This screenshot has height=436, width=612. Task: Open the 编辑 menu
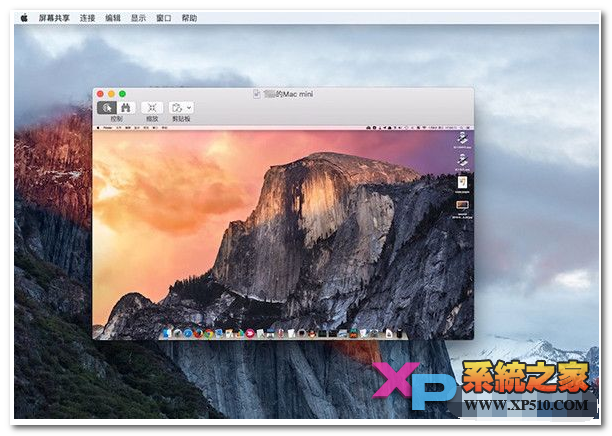click(113, 18)
